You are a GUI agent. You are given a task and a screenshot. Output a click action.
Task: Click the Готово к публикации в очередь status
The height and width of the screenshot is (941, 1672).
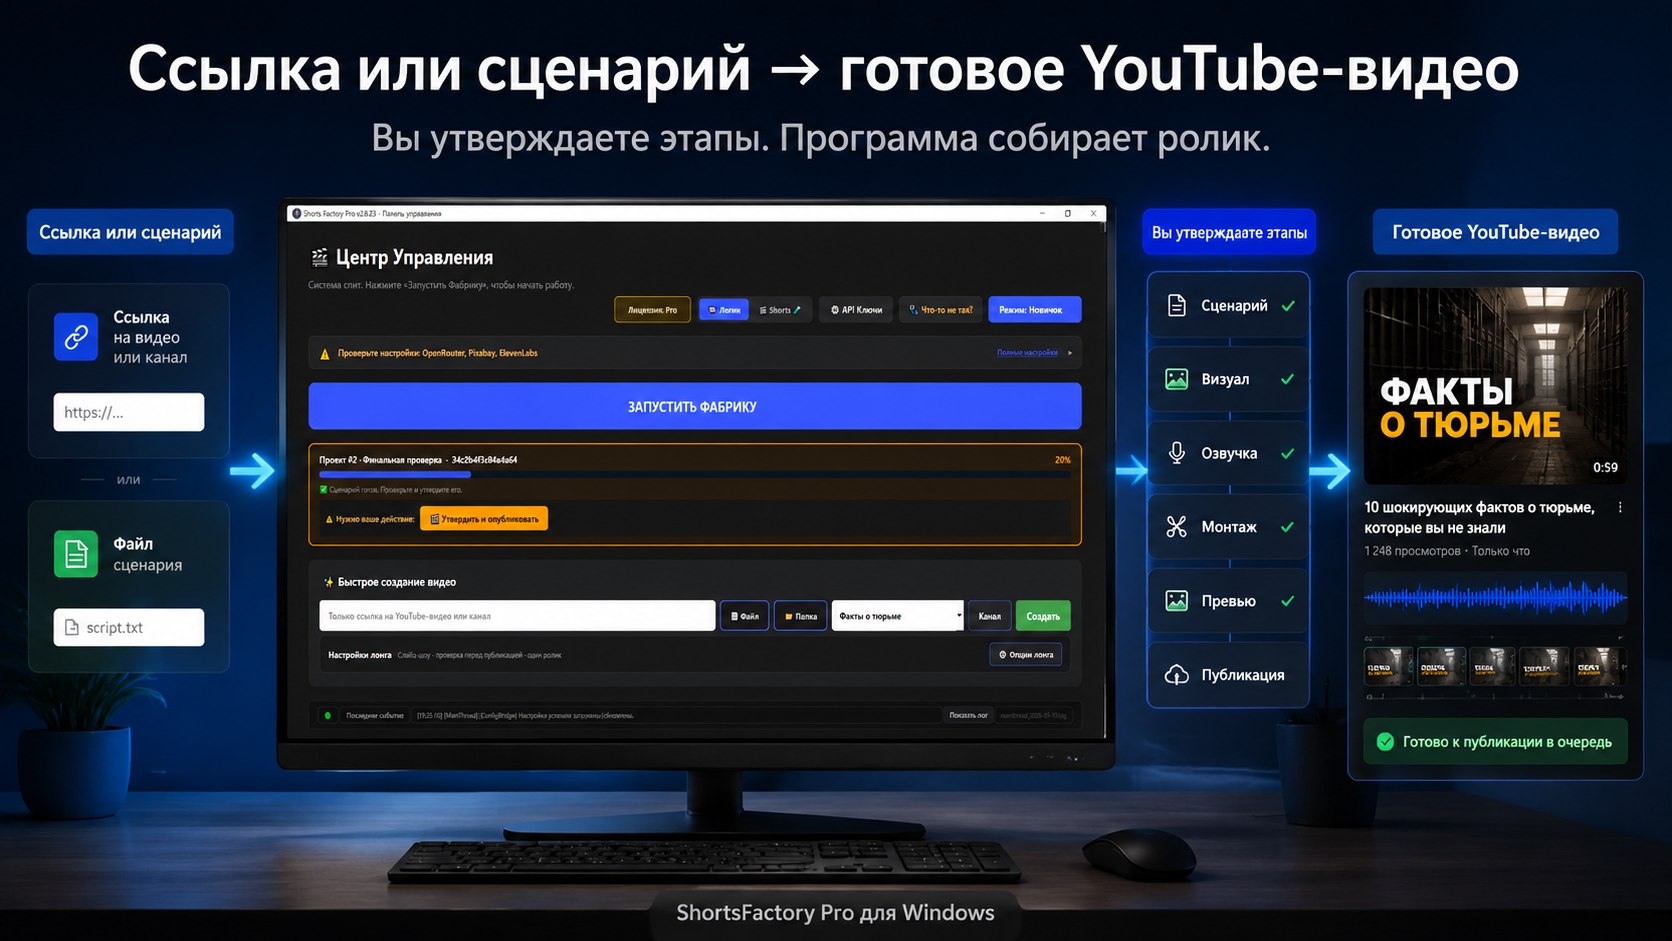(x=1495, y=741)
